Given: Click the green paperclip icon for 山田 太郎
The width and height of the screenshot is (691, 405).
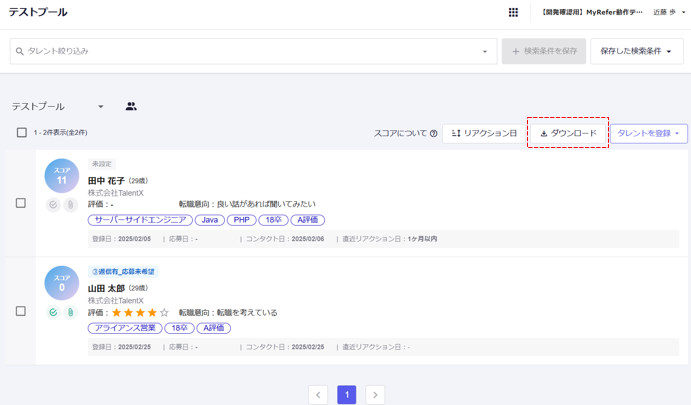Looking at the screenshot, I should point(70,313).
